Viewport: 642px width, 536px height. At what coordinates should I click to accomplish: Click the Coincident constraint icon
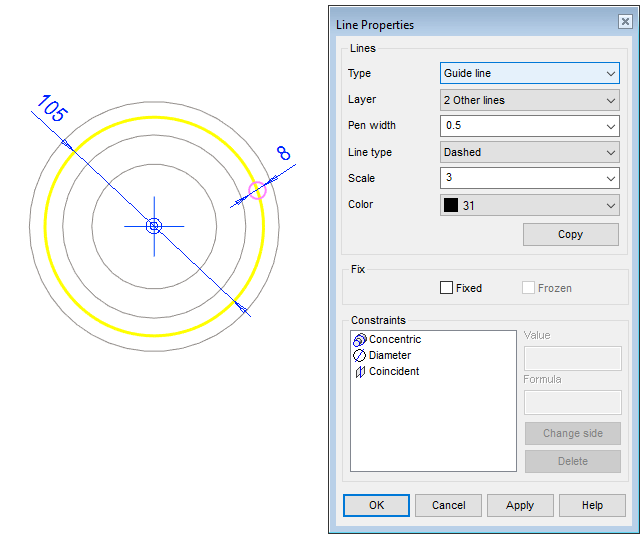(360, 372)
